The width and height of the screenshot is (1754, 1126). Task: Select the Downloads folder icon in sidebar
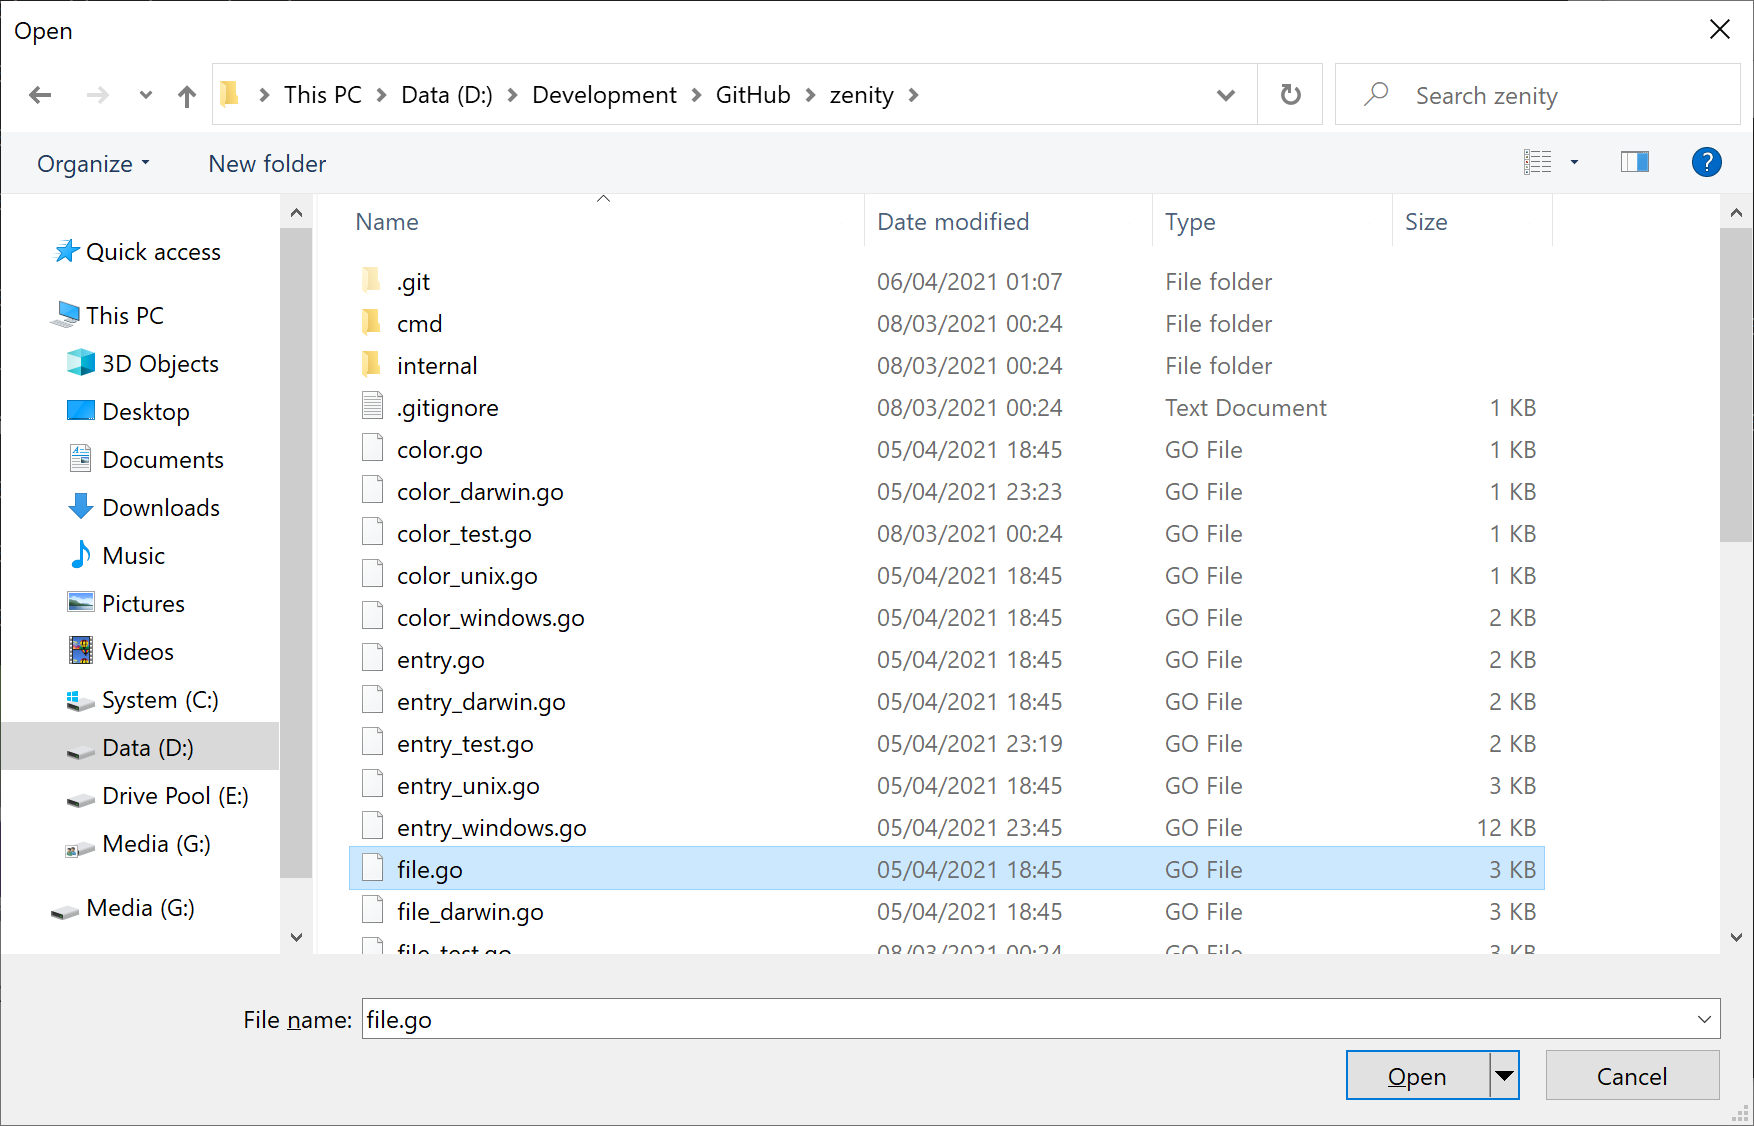point(79,507)
